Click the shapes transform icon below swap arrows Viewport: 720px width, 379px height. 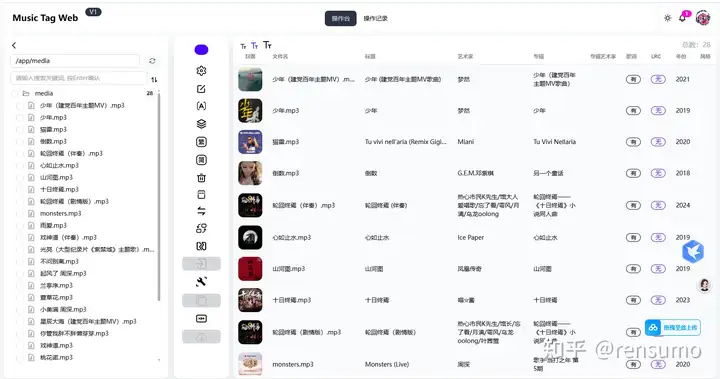(x=201, y=228)
